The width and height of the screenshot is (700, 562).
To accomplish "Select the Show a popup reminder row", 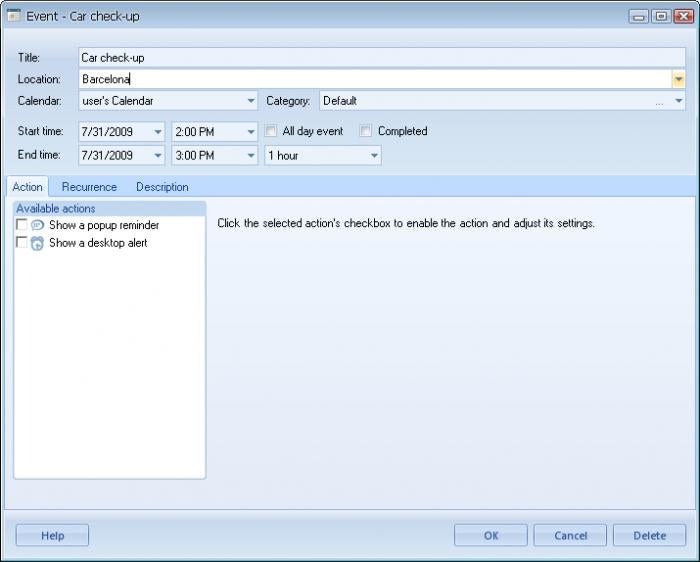I will [x=109, y=225].
